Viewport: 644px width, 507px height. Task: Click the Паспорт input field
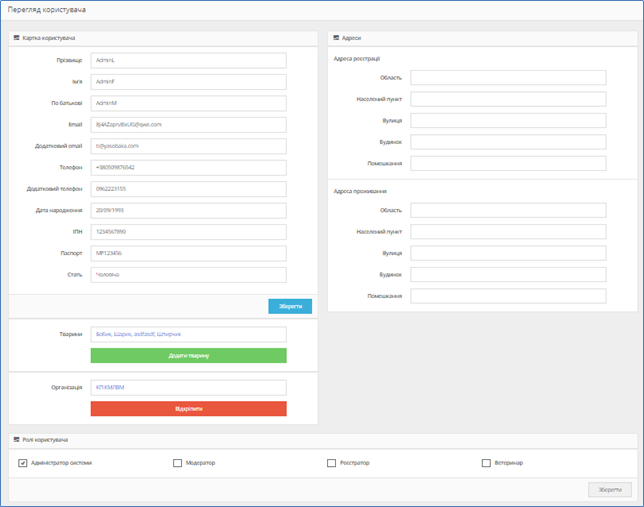tap(188, 253)
